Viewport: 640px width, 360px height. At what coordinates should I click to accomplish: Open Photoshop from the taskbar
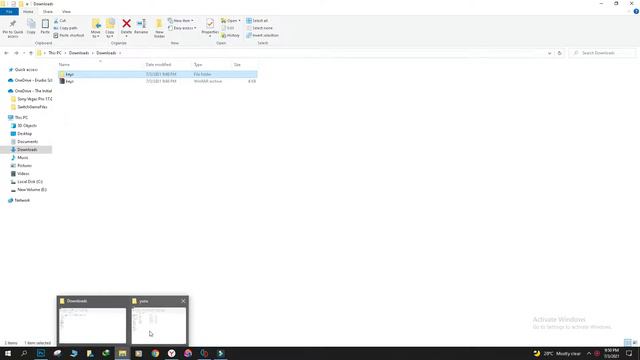click(41, 353)
